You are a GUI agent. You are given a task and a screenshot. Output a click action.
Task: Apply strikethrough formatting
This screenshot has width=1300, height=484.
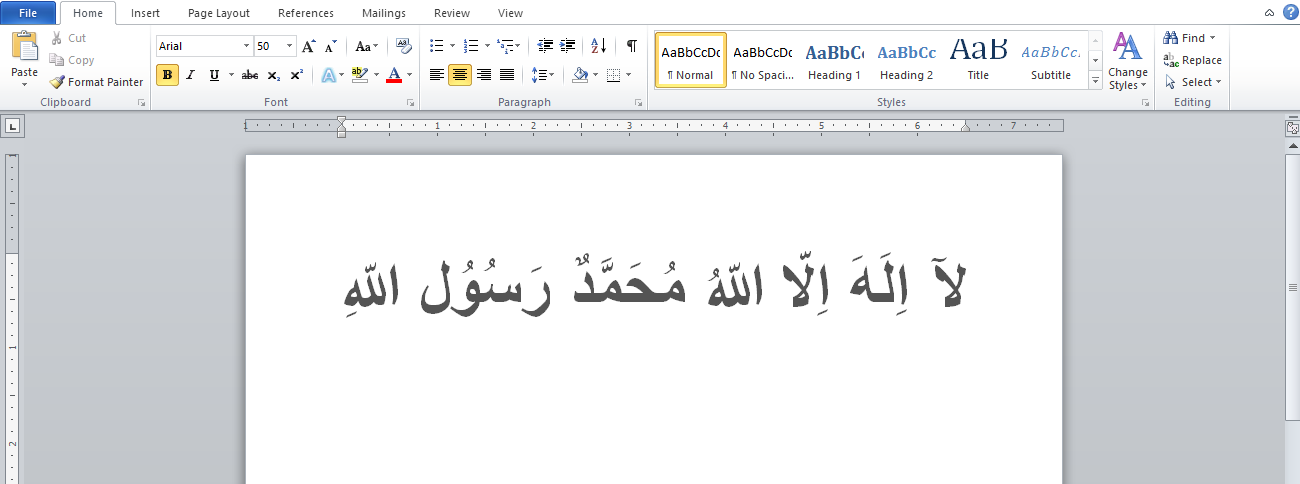tap(250, 75)
